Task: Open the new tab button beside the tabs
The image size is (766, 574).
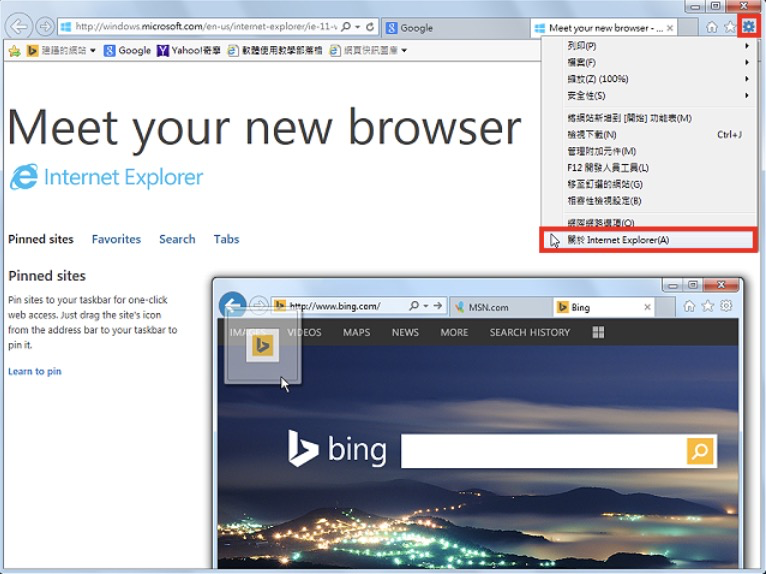Action: click(x=688, y=28)
